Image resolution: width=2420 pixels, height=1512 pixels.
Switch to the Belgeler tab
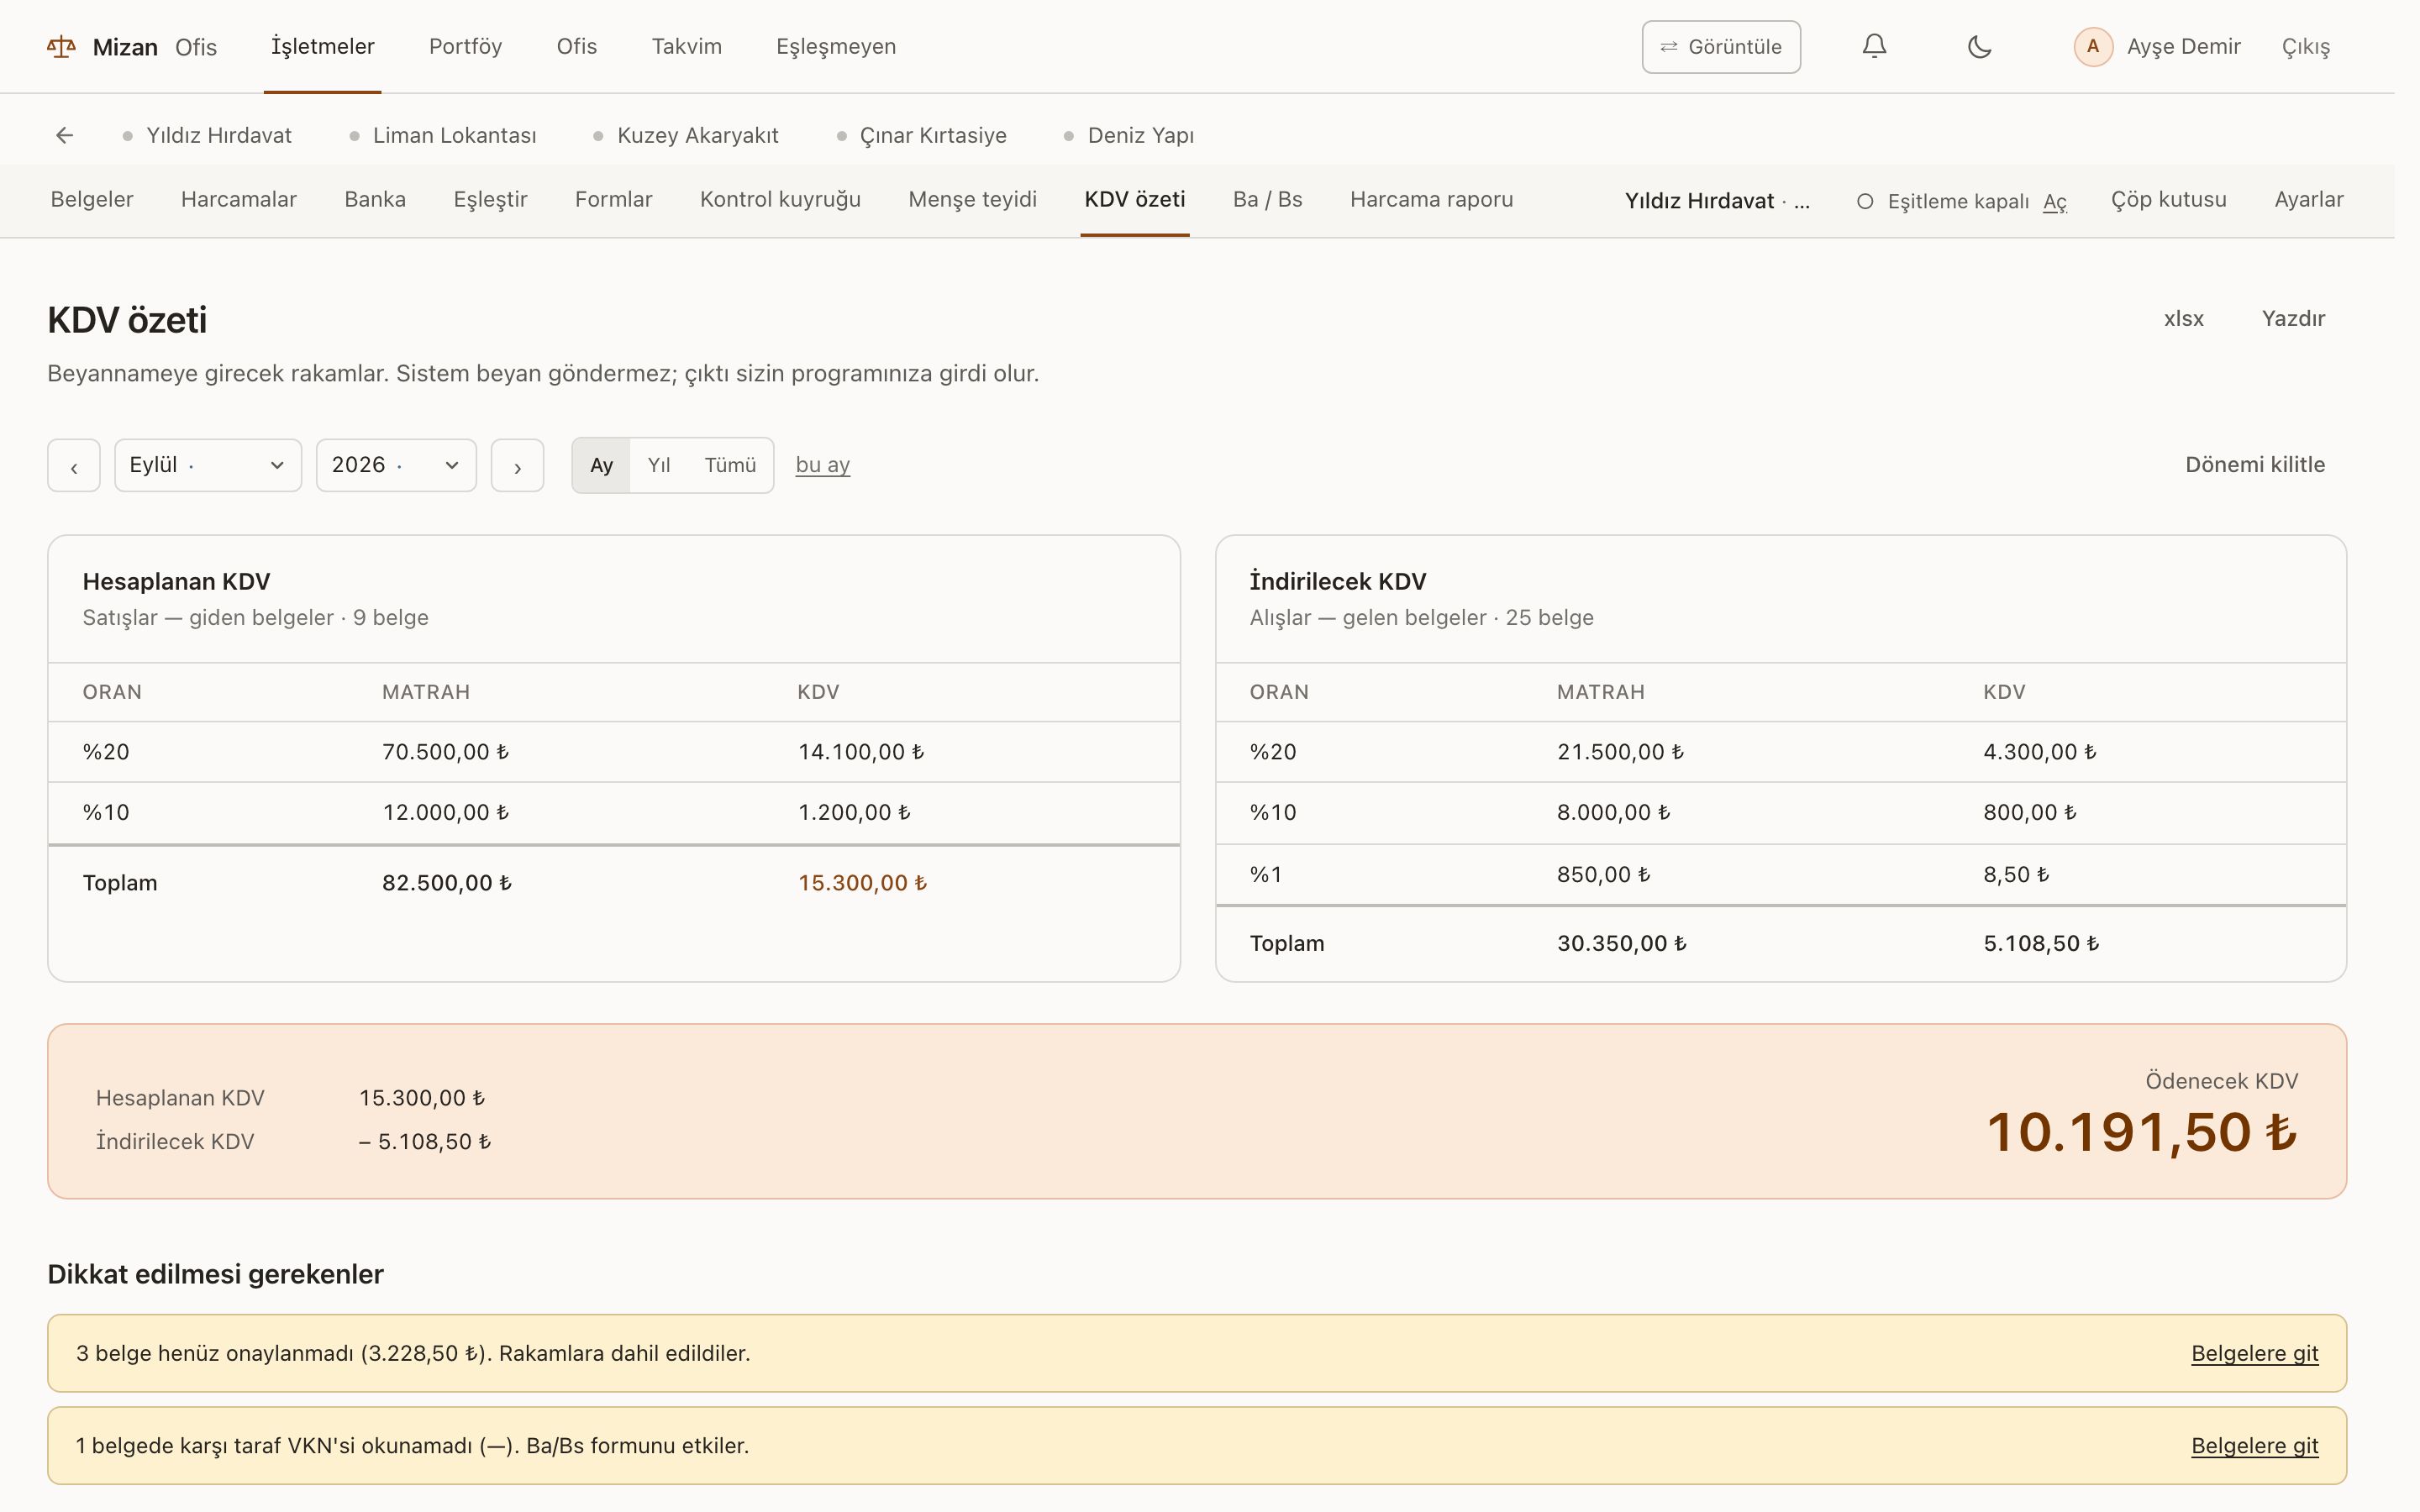pos(92,200)
